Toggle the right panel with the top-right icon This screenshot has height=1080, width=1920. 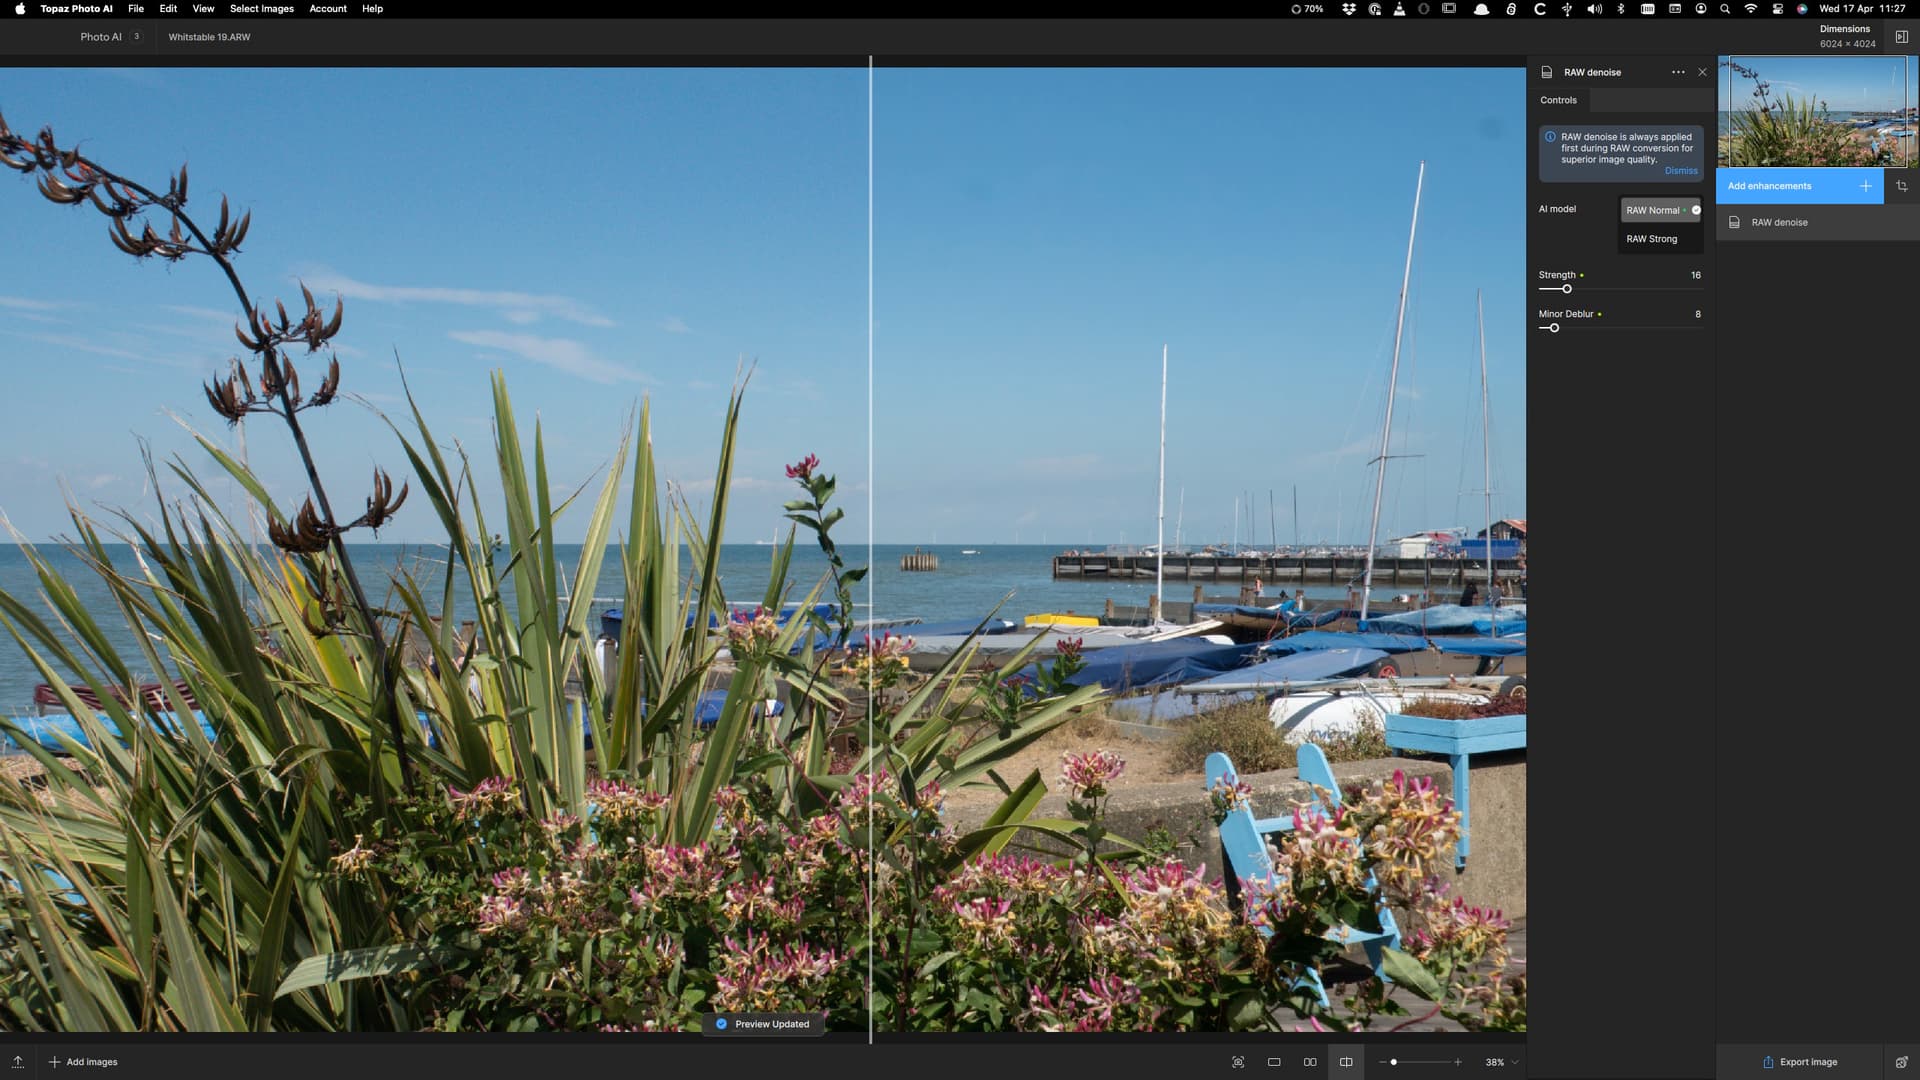(x=1901, y=37)
